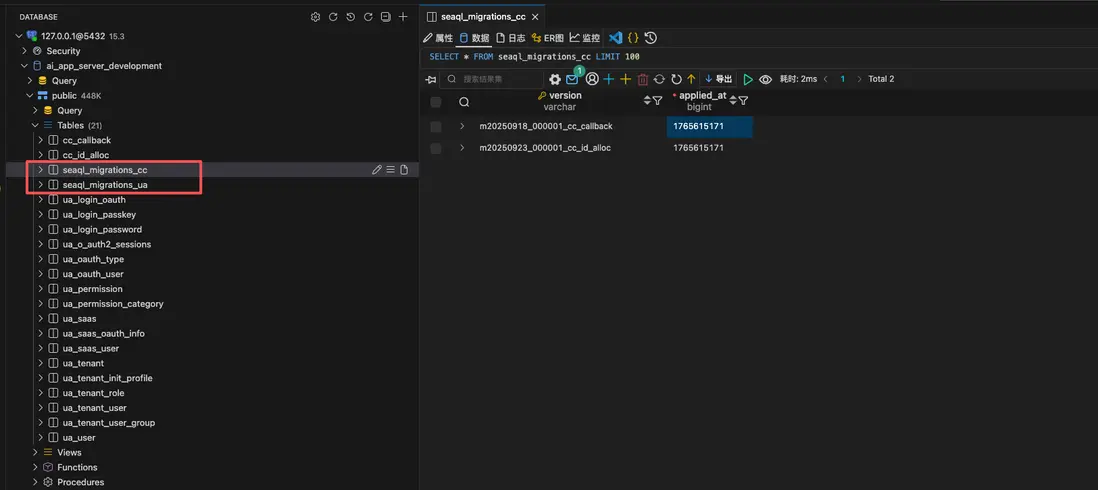Open the history clock icon in the tab bar
The width and height of the screenshot is (1098, 490).
coord(651,38)
